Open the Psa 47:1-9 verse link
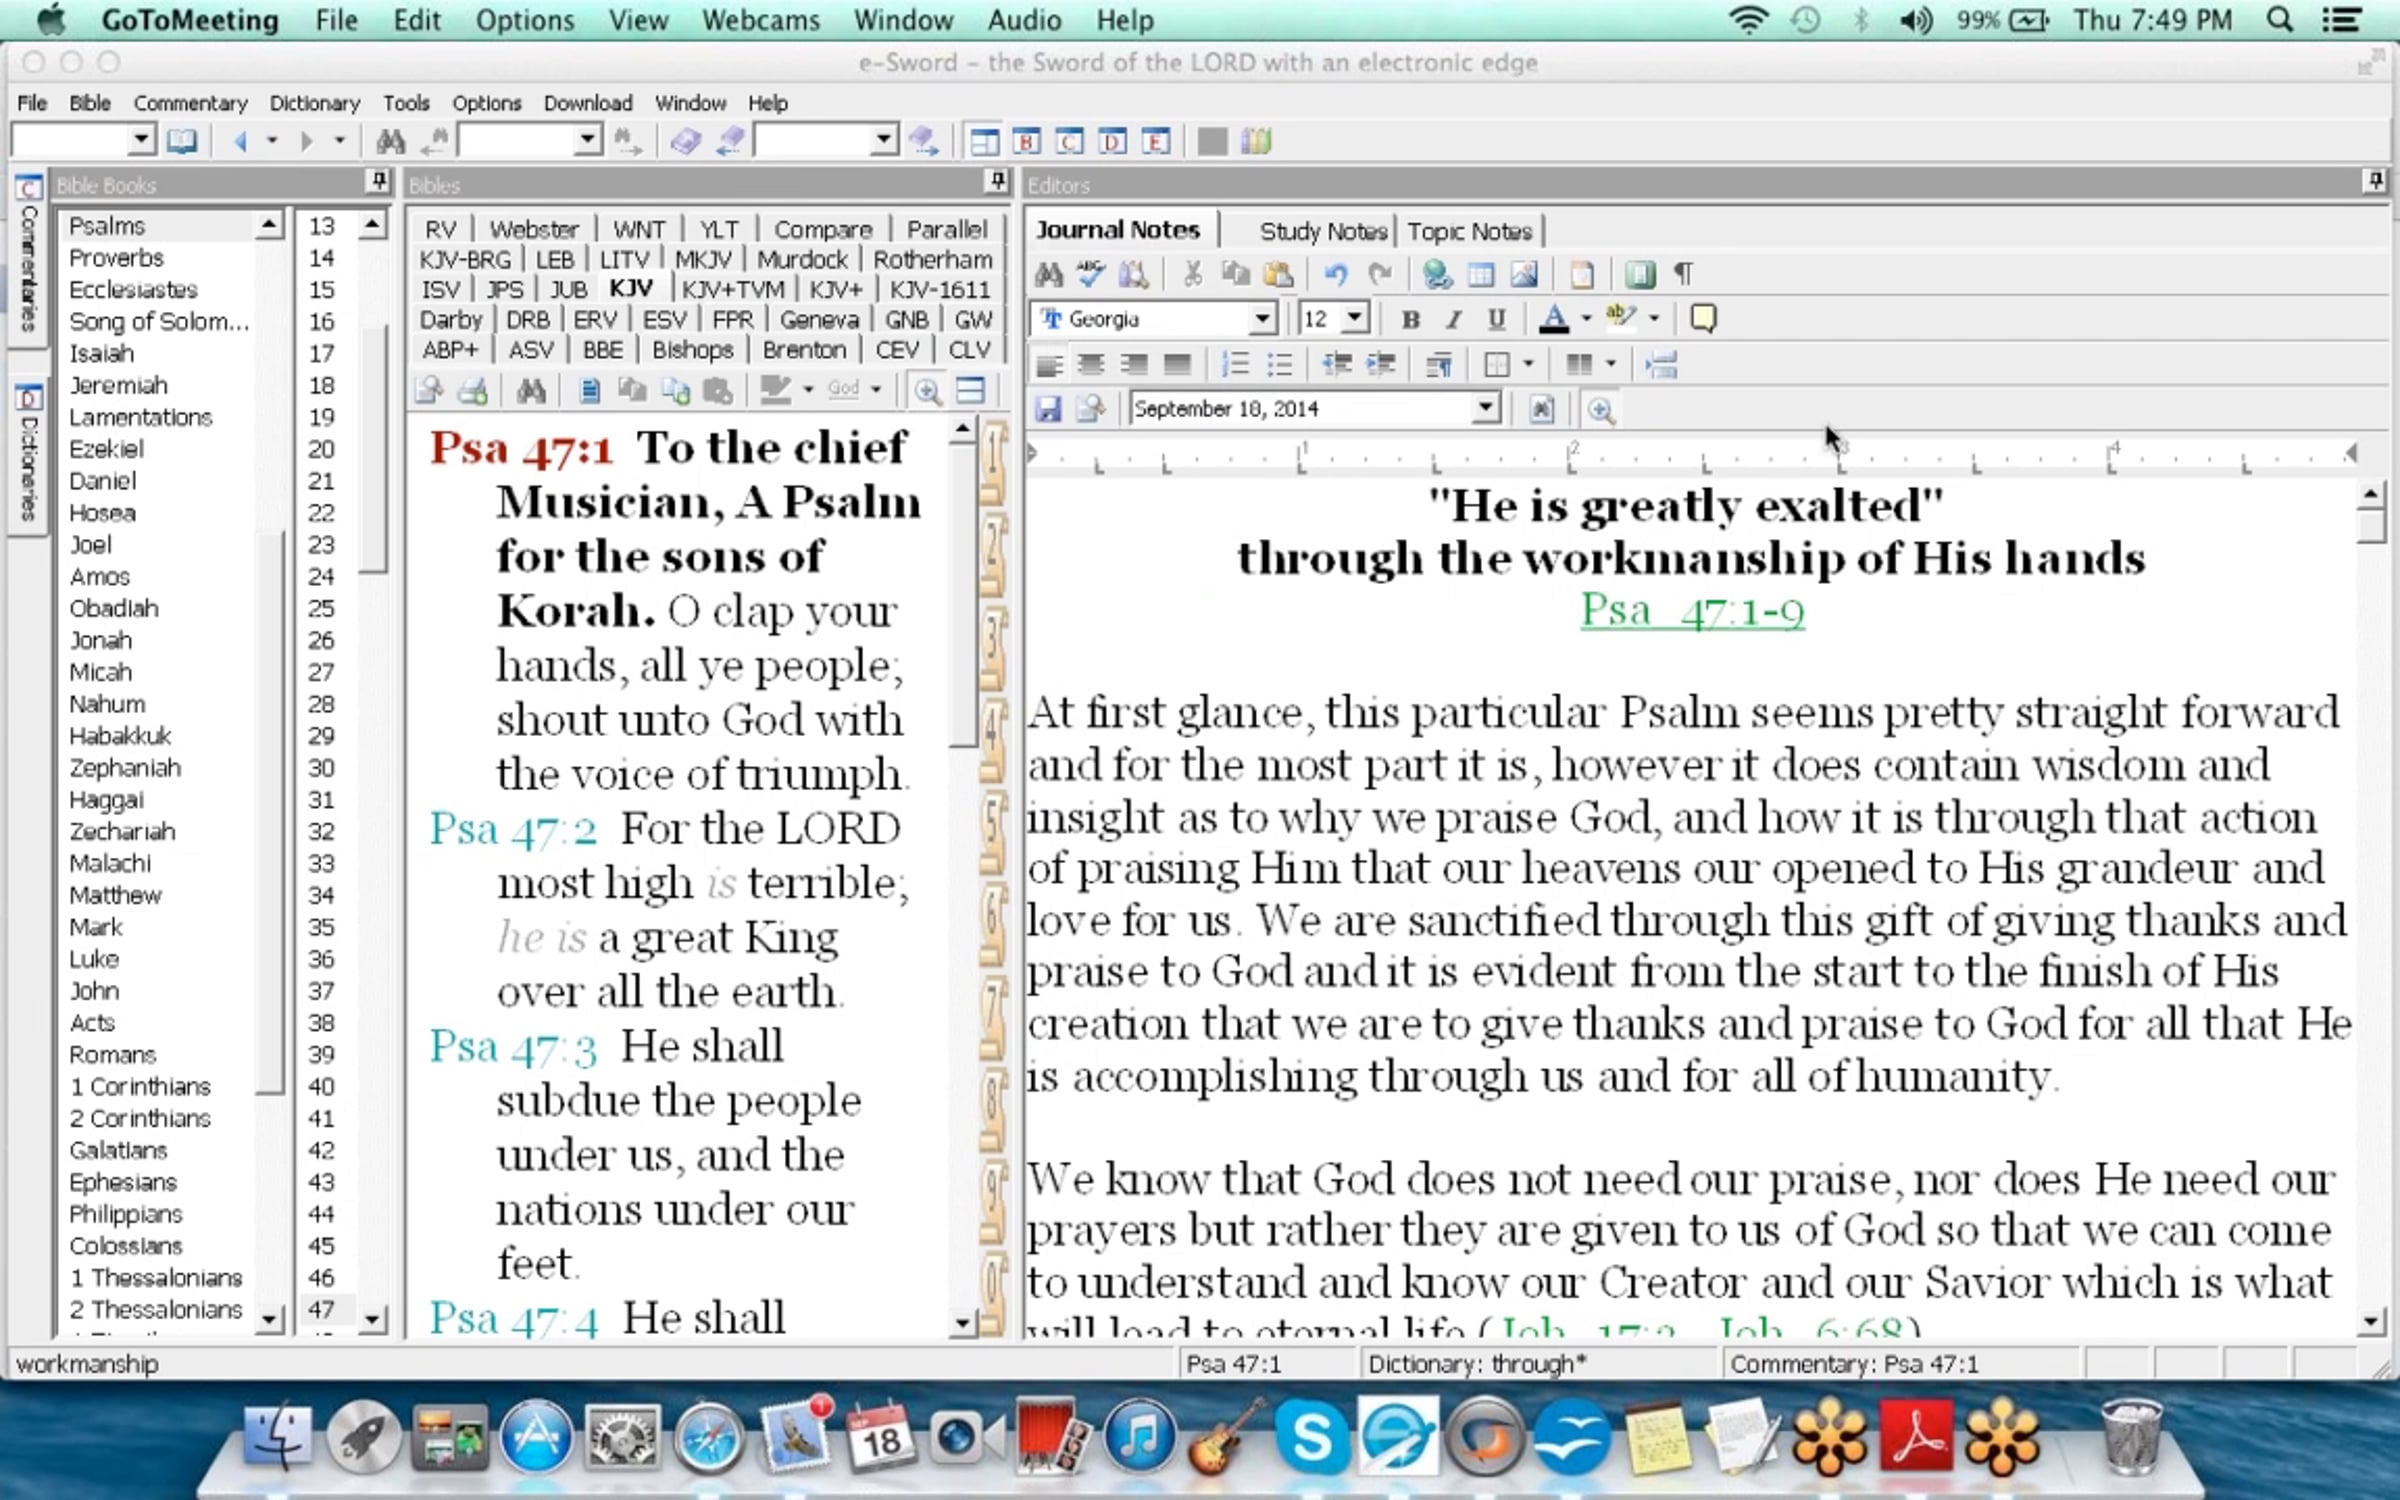2400x1500 pixels. 1692,611
